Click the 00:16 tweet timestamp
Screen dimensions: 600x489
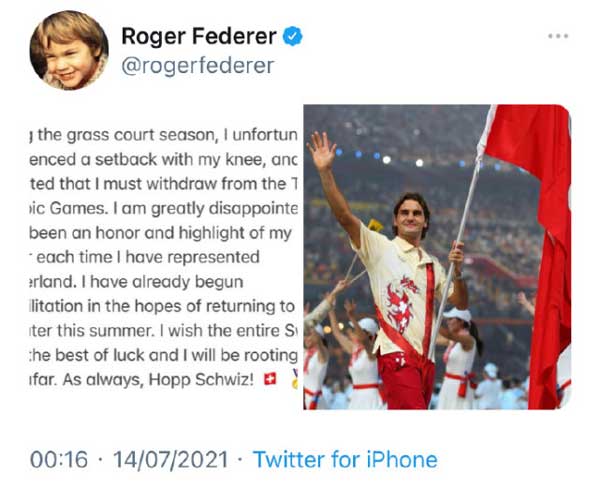point(58,460)
